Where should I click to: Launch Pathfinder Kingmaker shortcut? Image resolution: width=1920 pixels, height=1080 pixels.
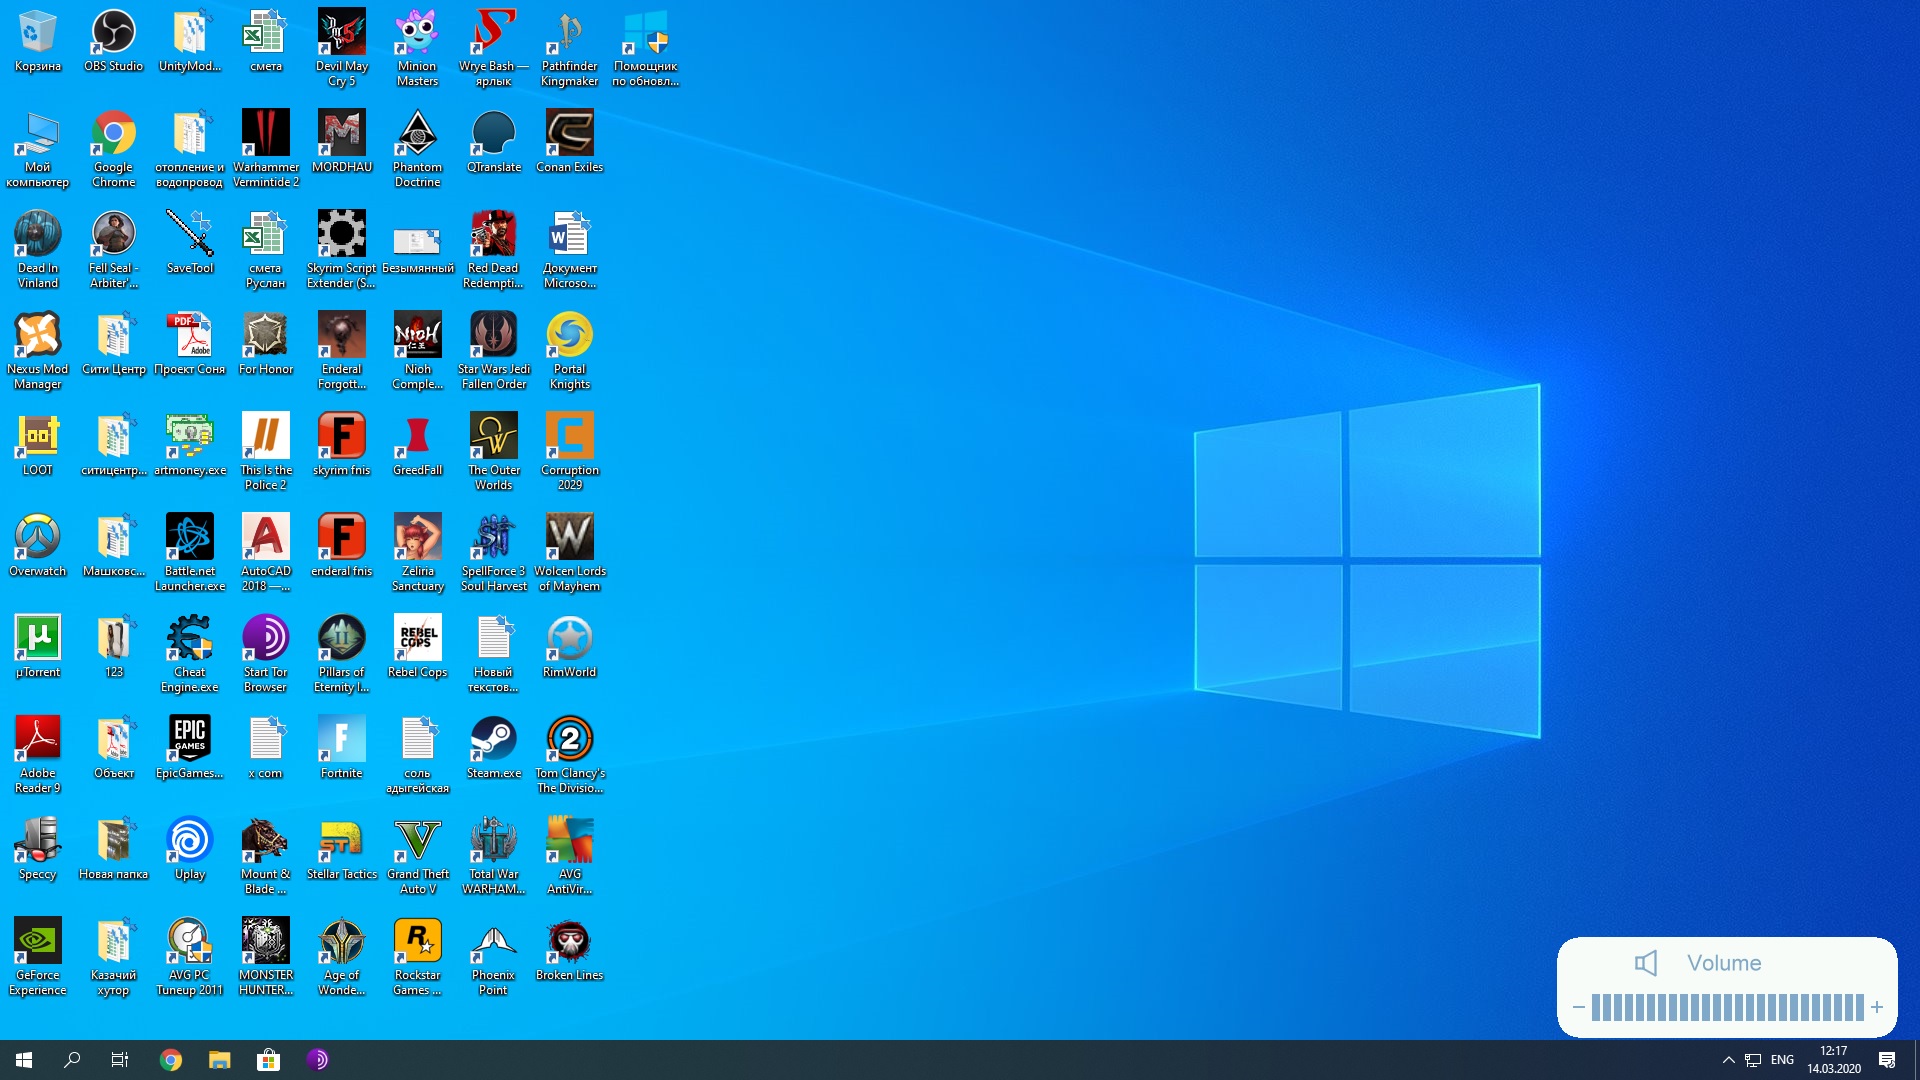coord(569,48)
